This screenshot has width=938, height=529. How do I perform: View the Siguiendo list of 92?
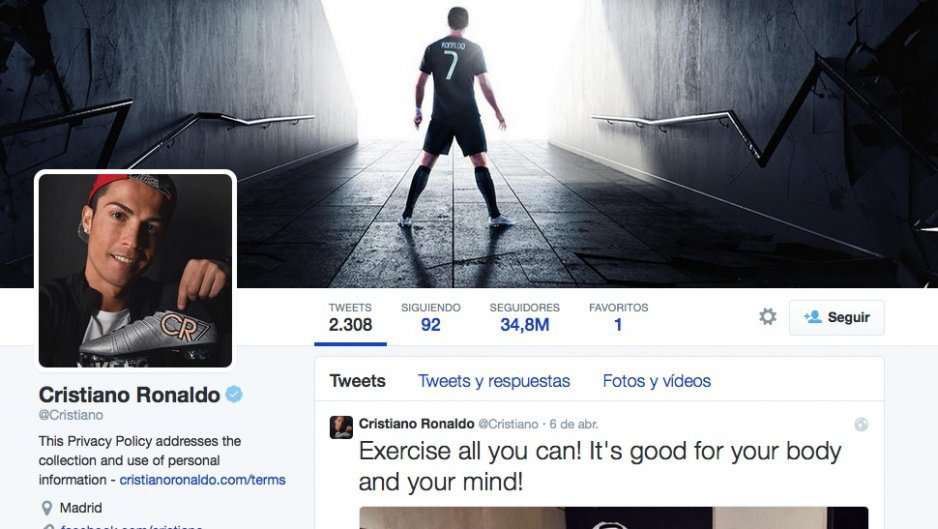[x=431, y=318]
